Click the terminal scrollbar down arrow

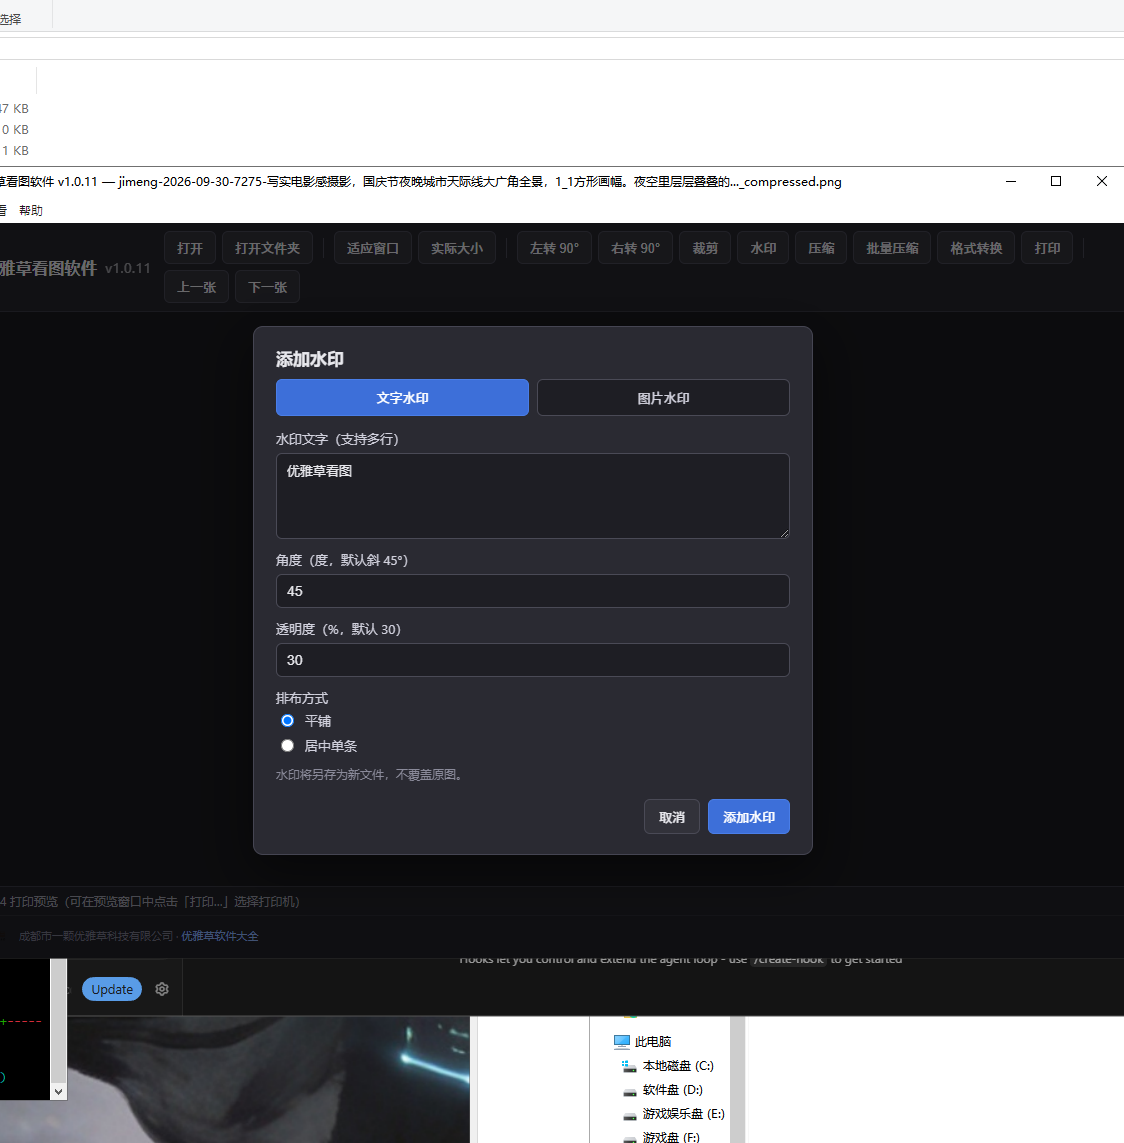(59, 1091)
